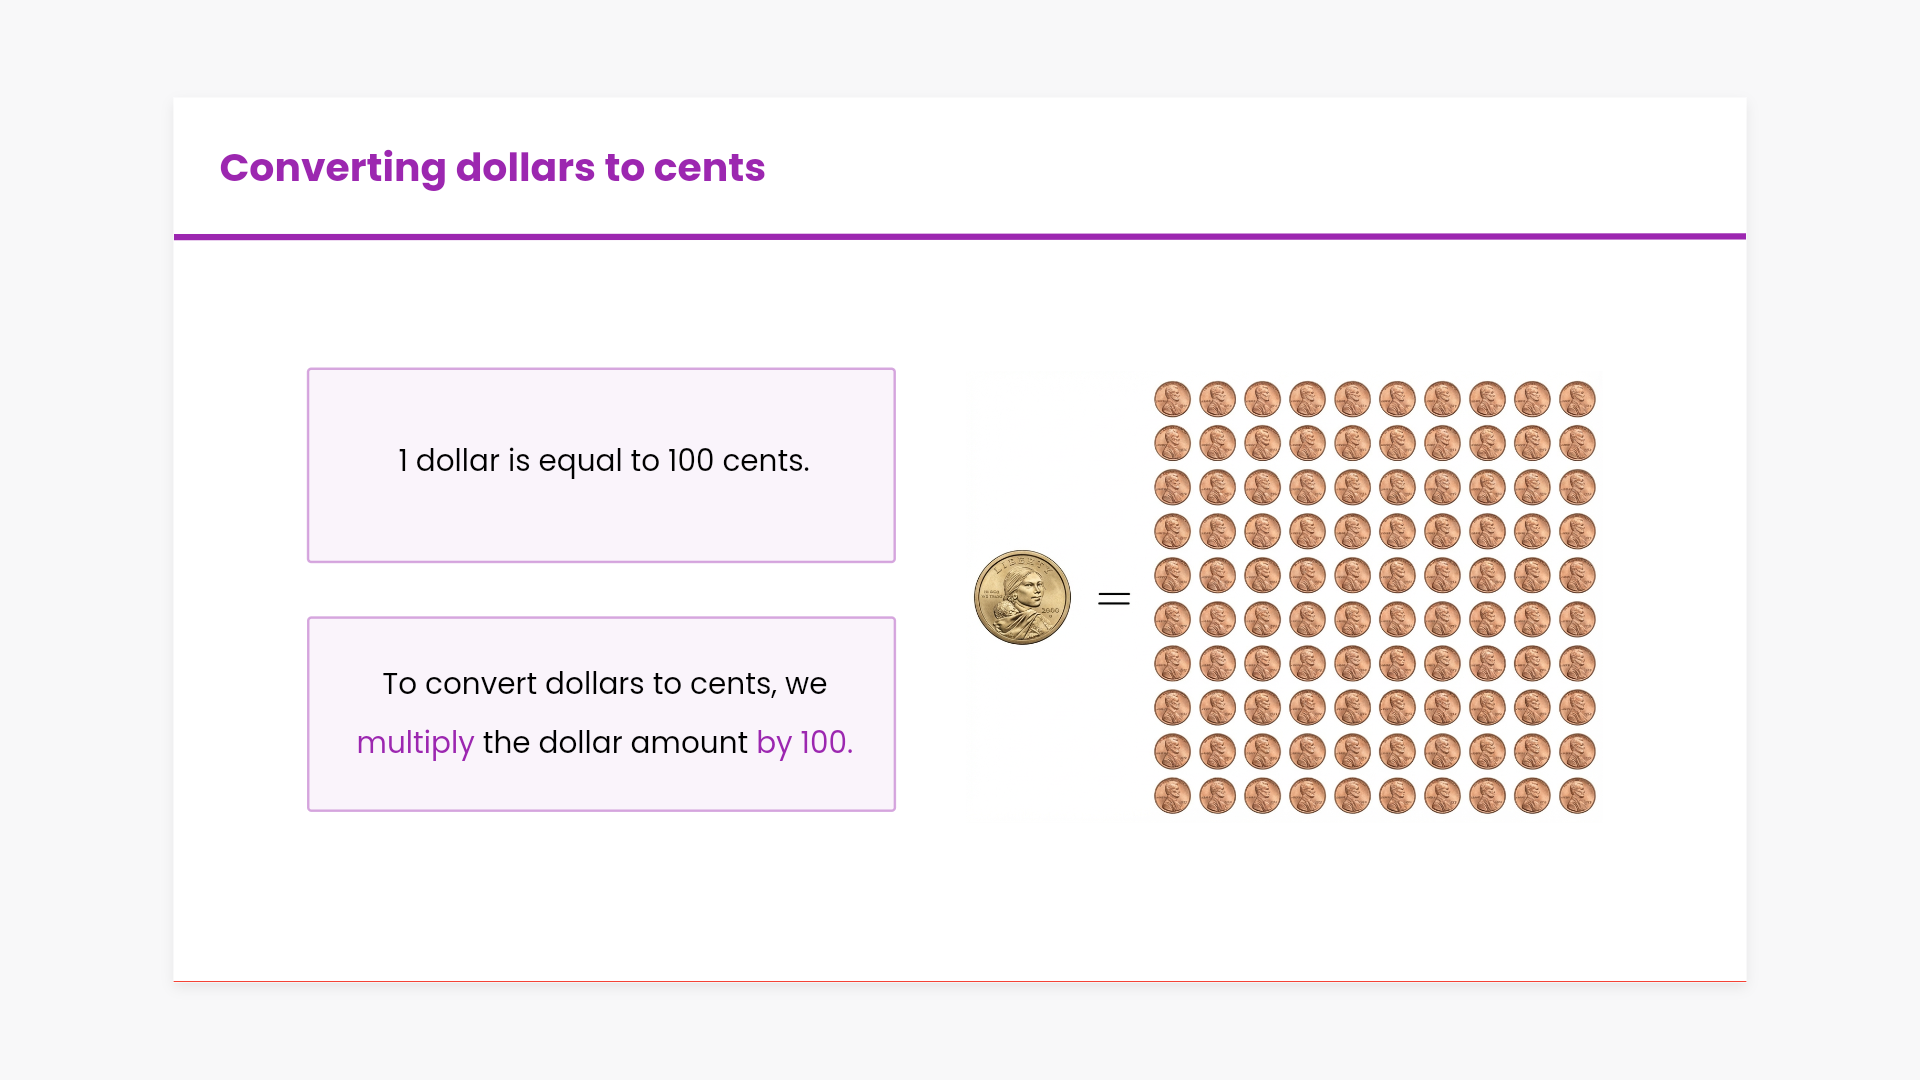Click the gold dollar coin image
Viewport: 1920px width, 1080px height.
tap(1022, 598)
